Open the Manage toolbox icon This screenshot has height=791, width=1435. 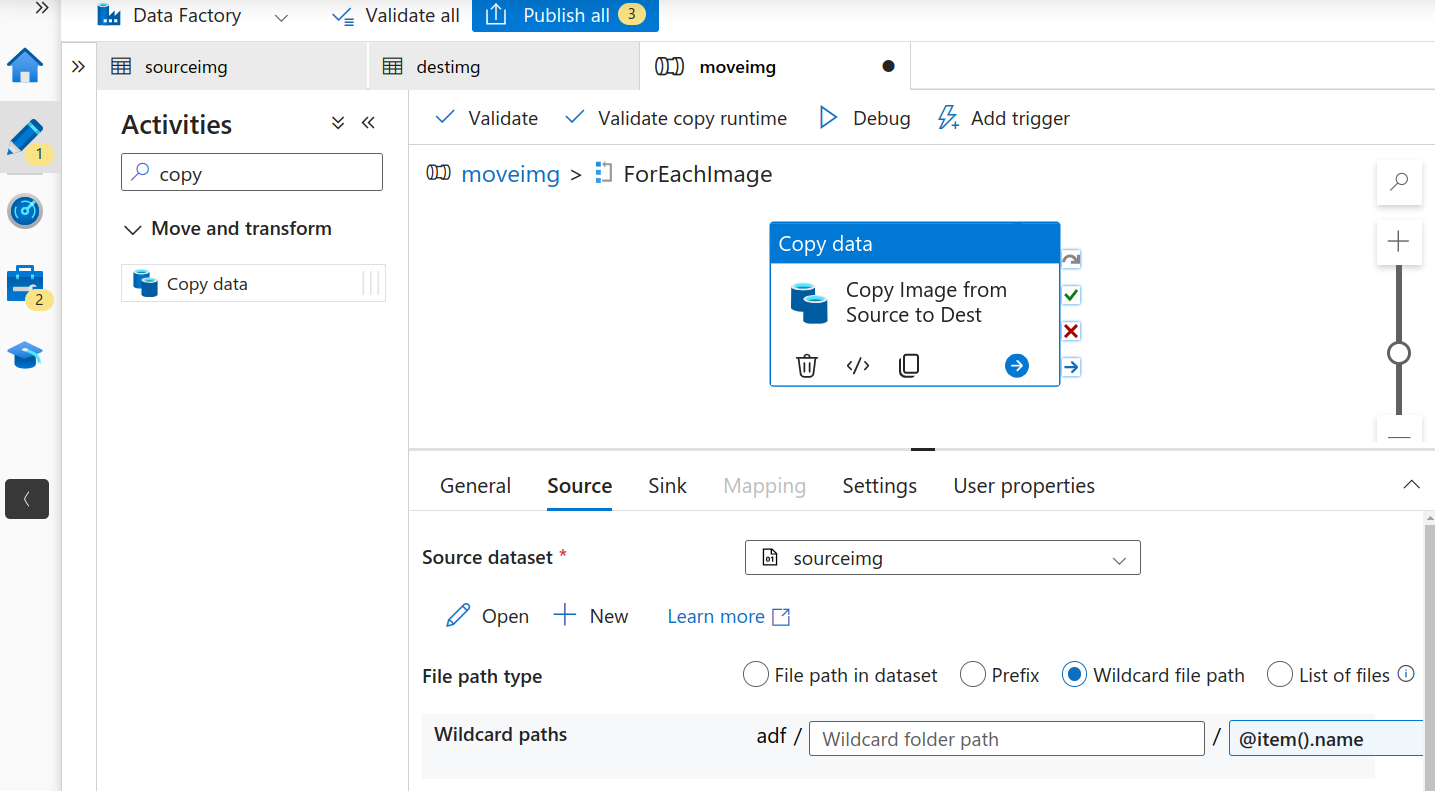26,284
